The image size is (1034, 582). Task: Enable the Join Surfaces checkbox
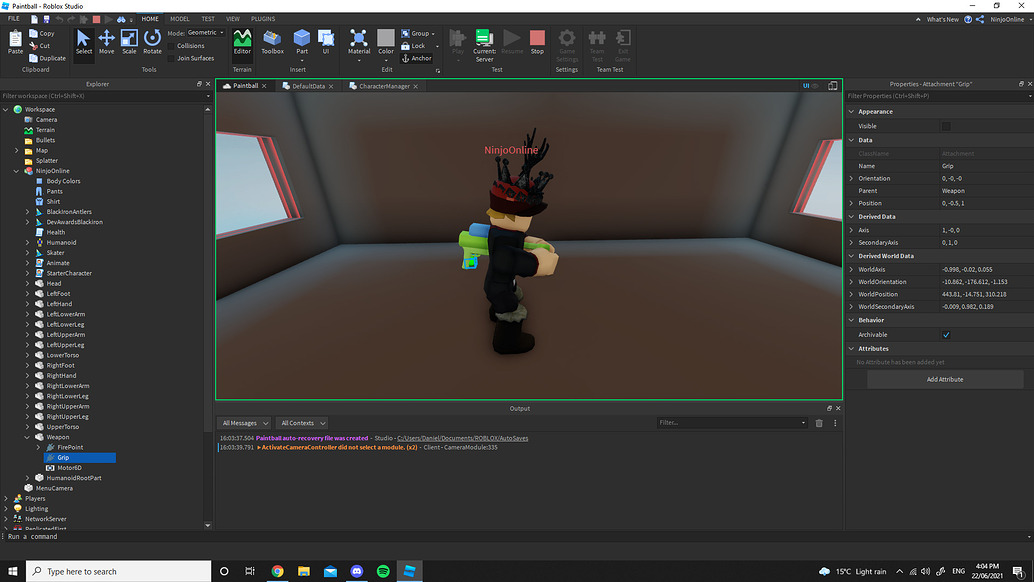click(171, 59)
